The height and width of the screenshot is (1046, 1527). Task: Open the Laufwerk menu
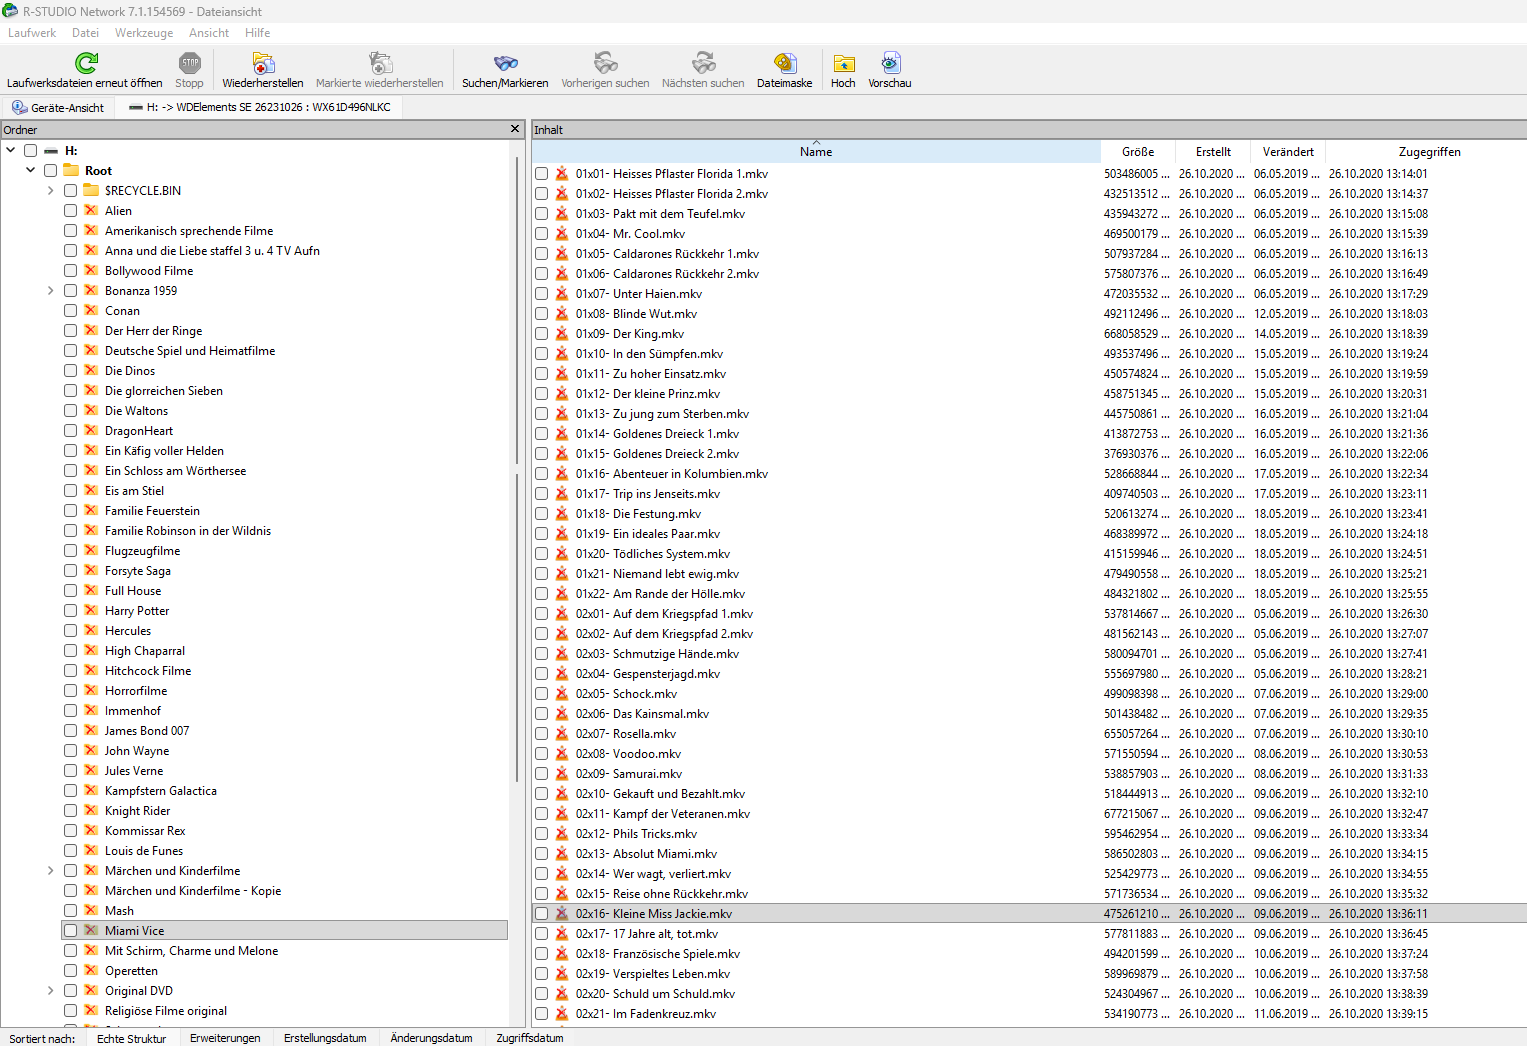click(x=32, y=33)
